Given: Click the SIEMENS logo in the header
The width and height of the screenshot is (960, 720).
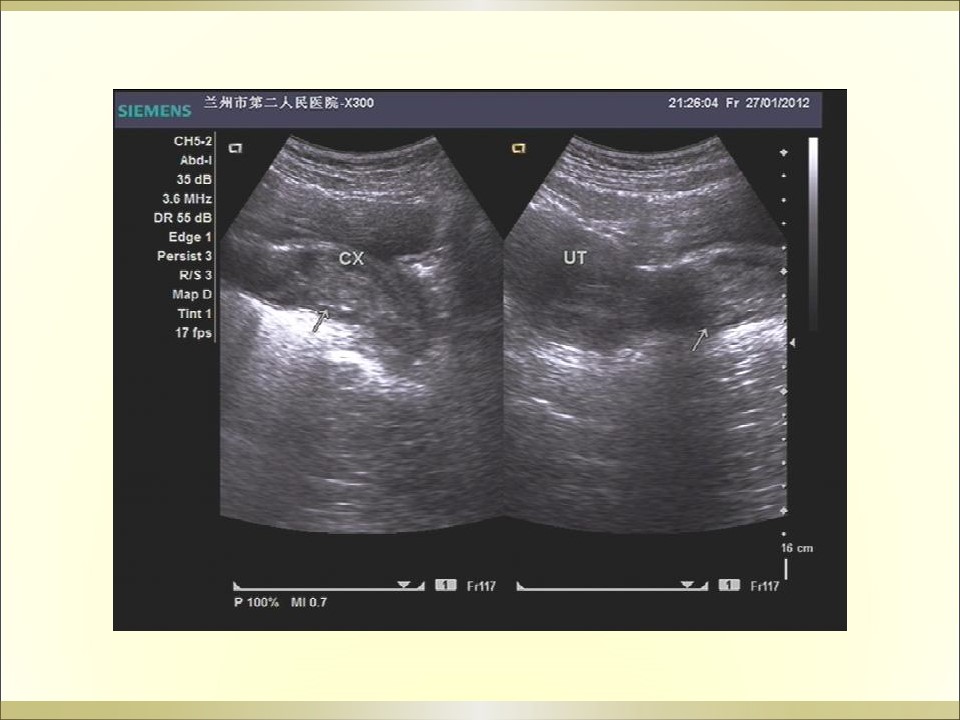Looking at the screenshot, I should [x=155, y=110].
